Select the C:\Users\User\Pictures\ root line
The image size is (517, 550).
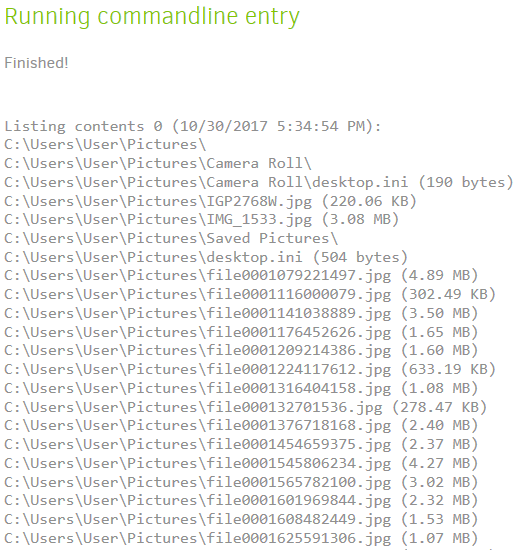click(x=105, y=145)
